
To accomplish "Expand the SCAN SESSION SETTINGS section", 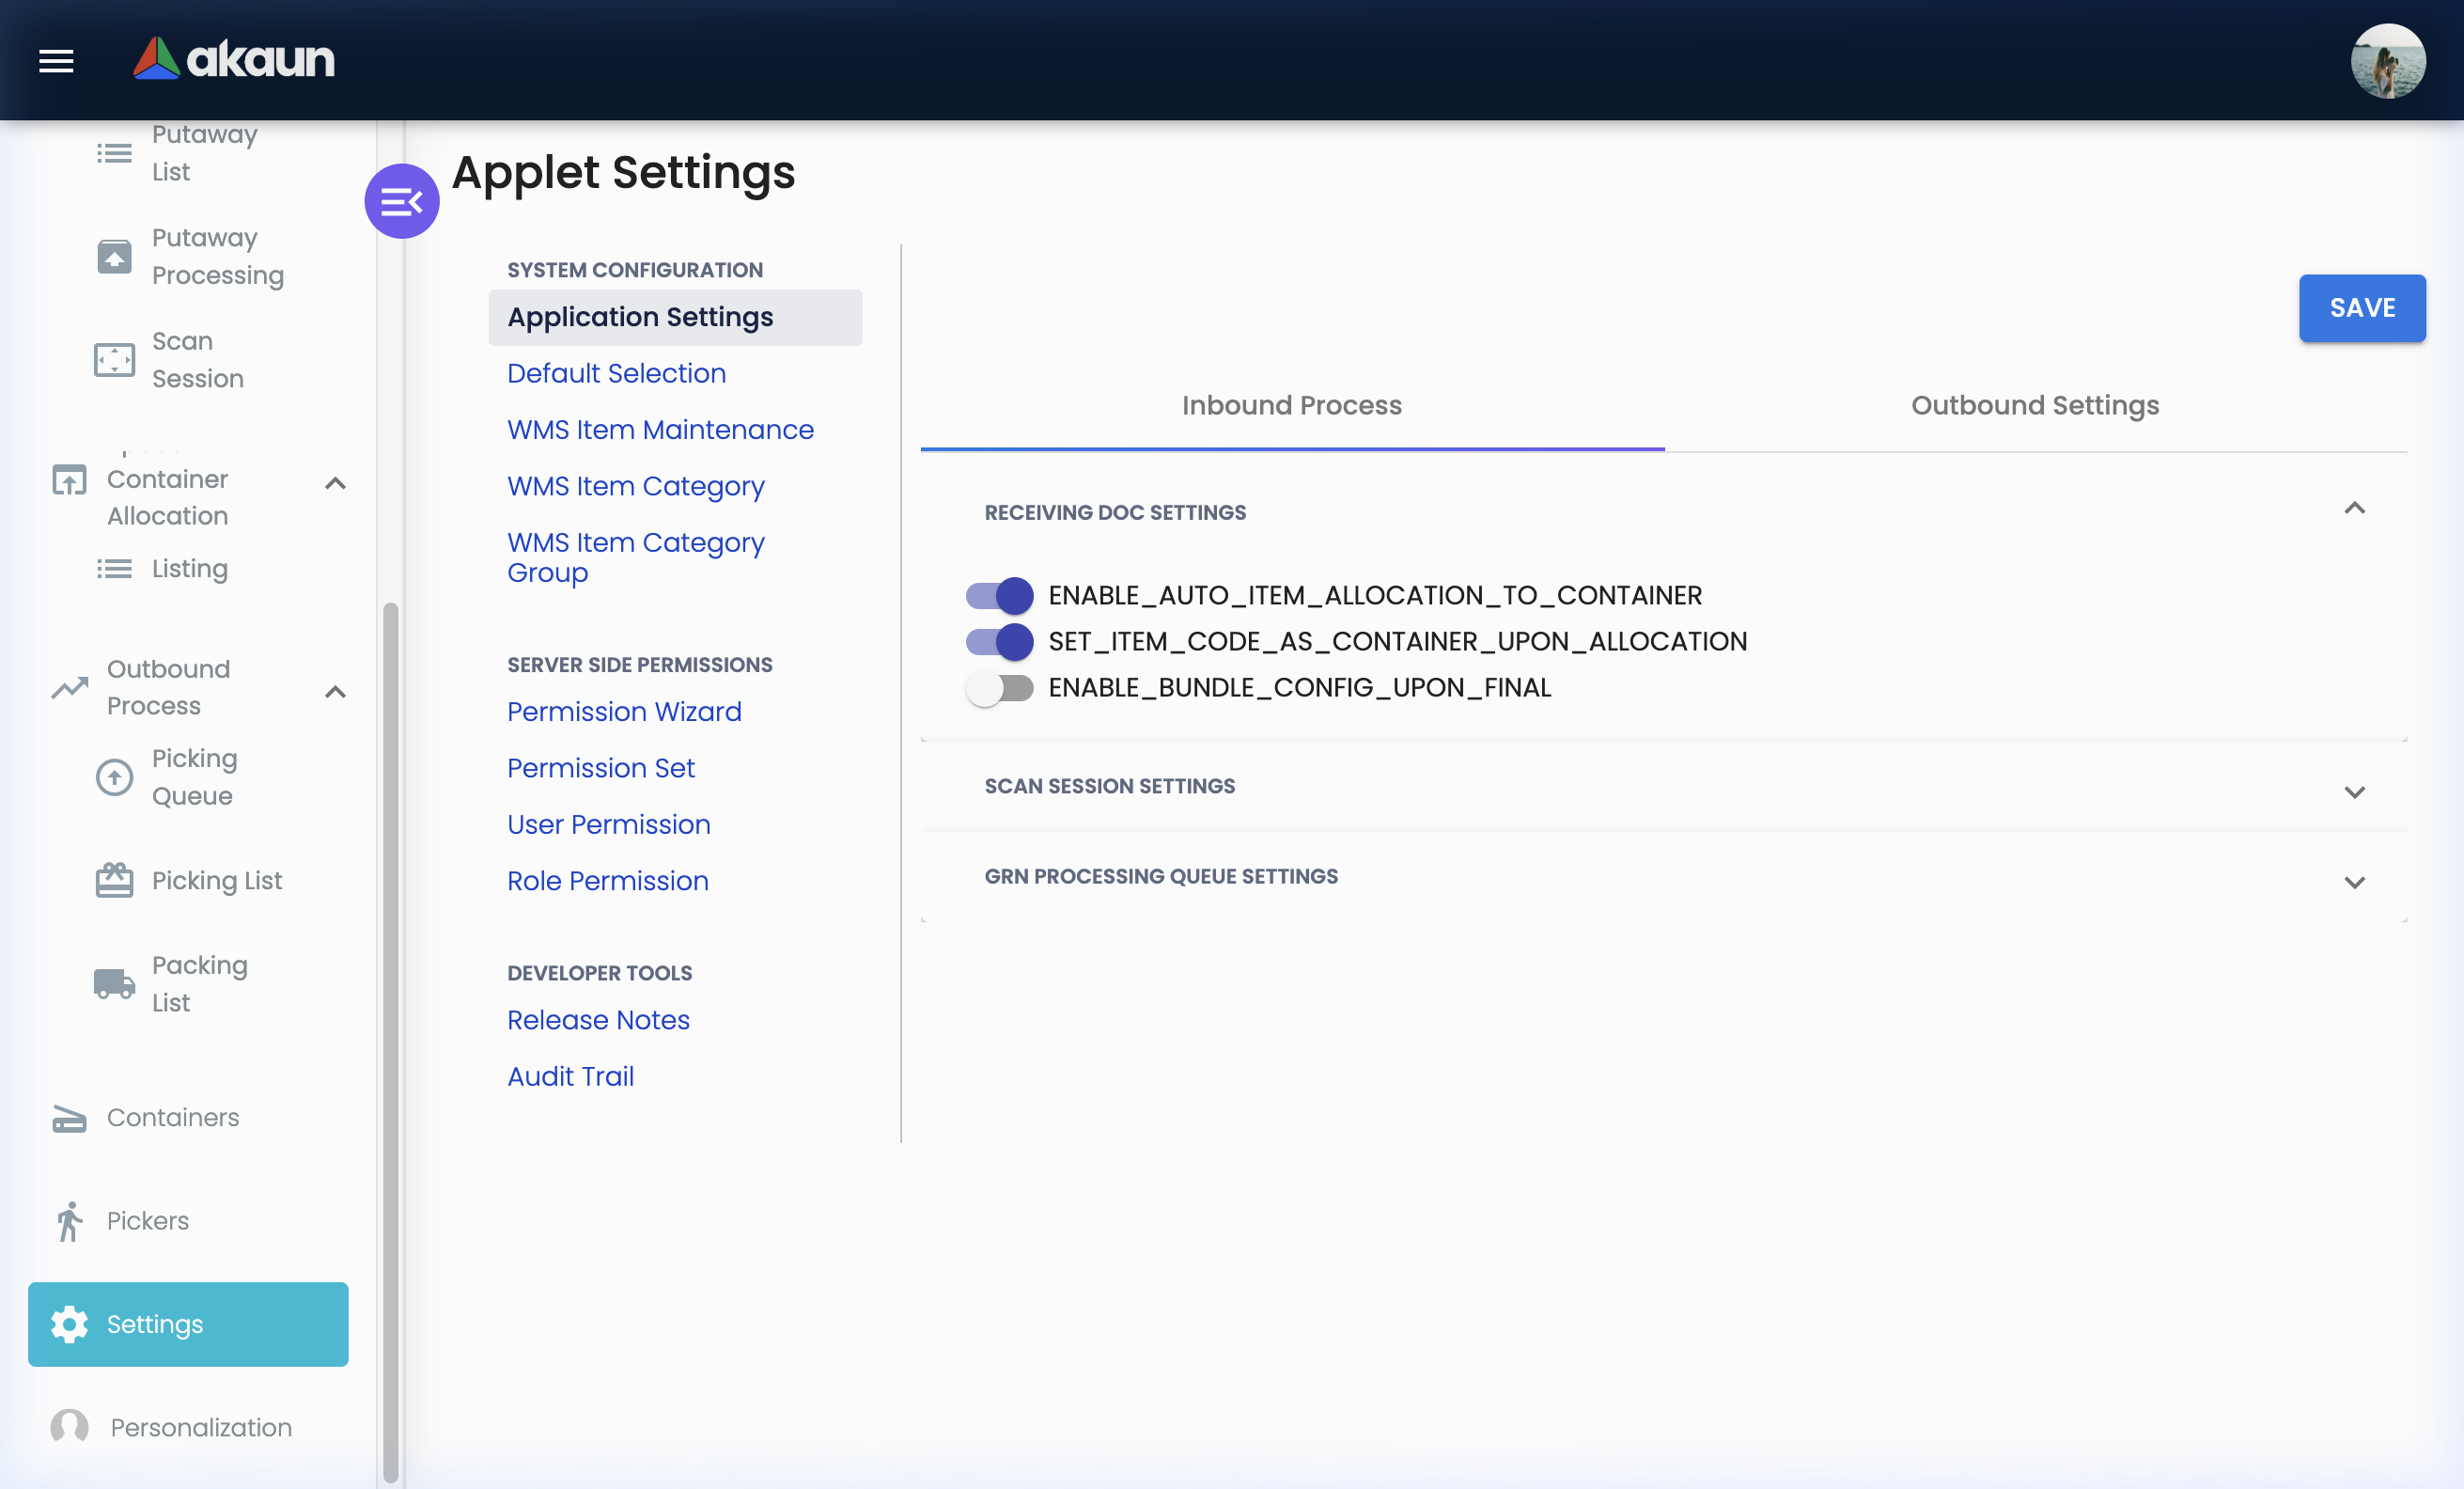I will (x=2355, y=792).
